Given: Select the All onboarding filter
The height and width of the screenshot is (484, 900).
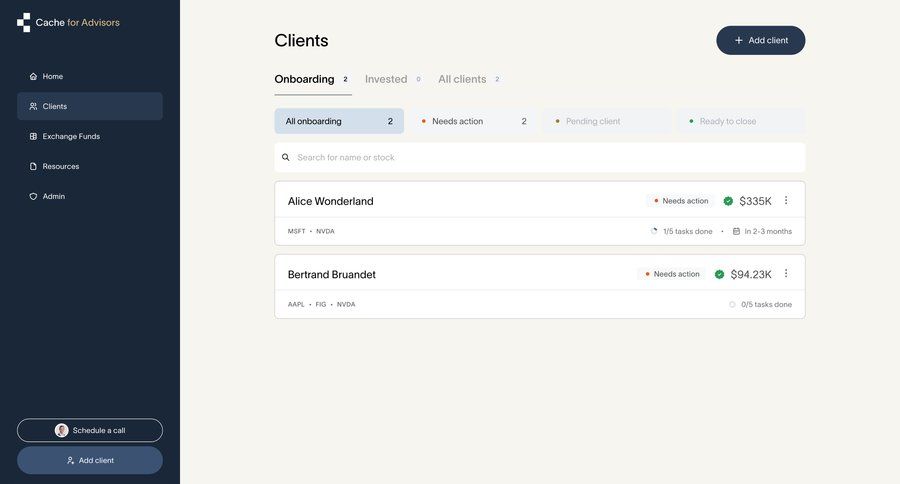Looking at the screenshot, I should pos(339,121).
